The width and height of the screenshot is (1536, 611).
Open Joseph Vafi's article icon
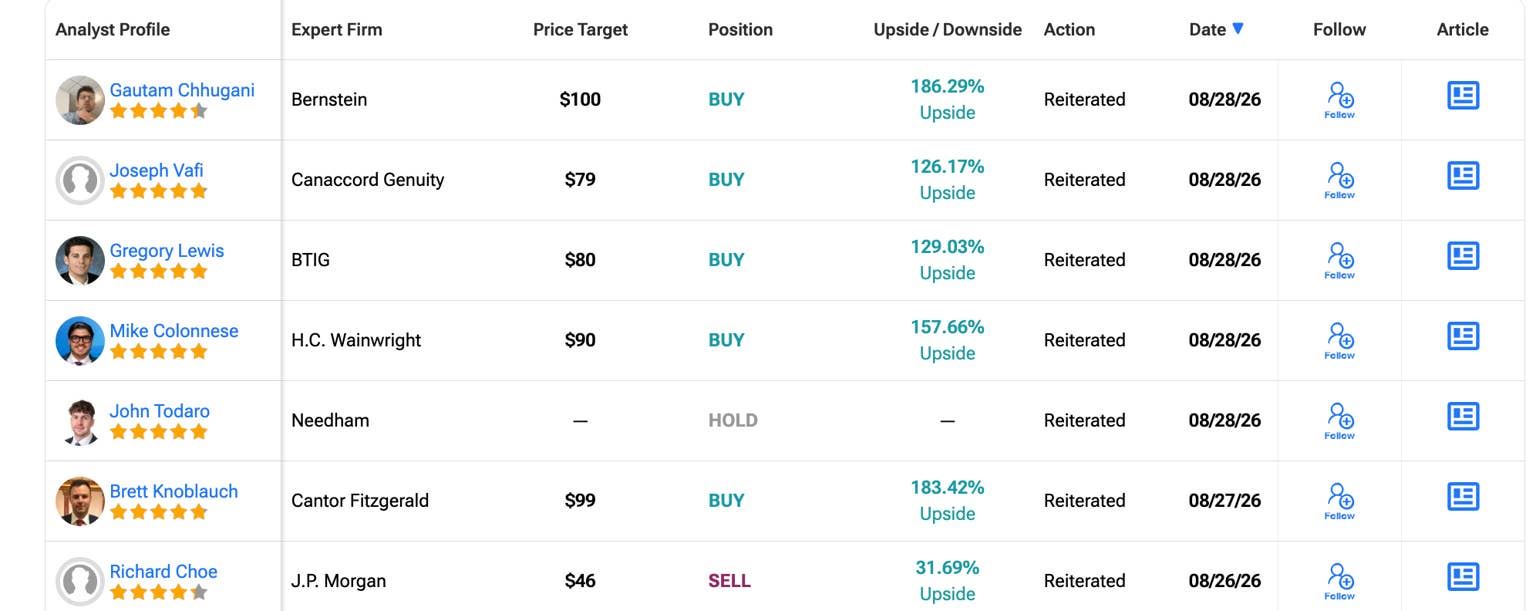[x=1463, y=176]
